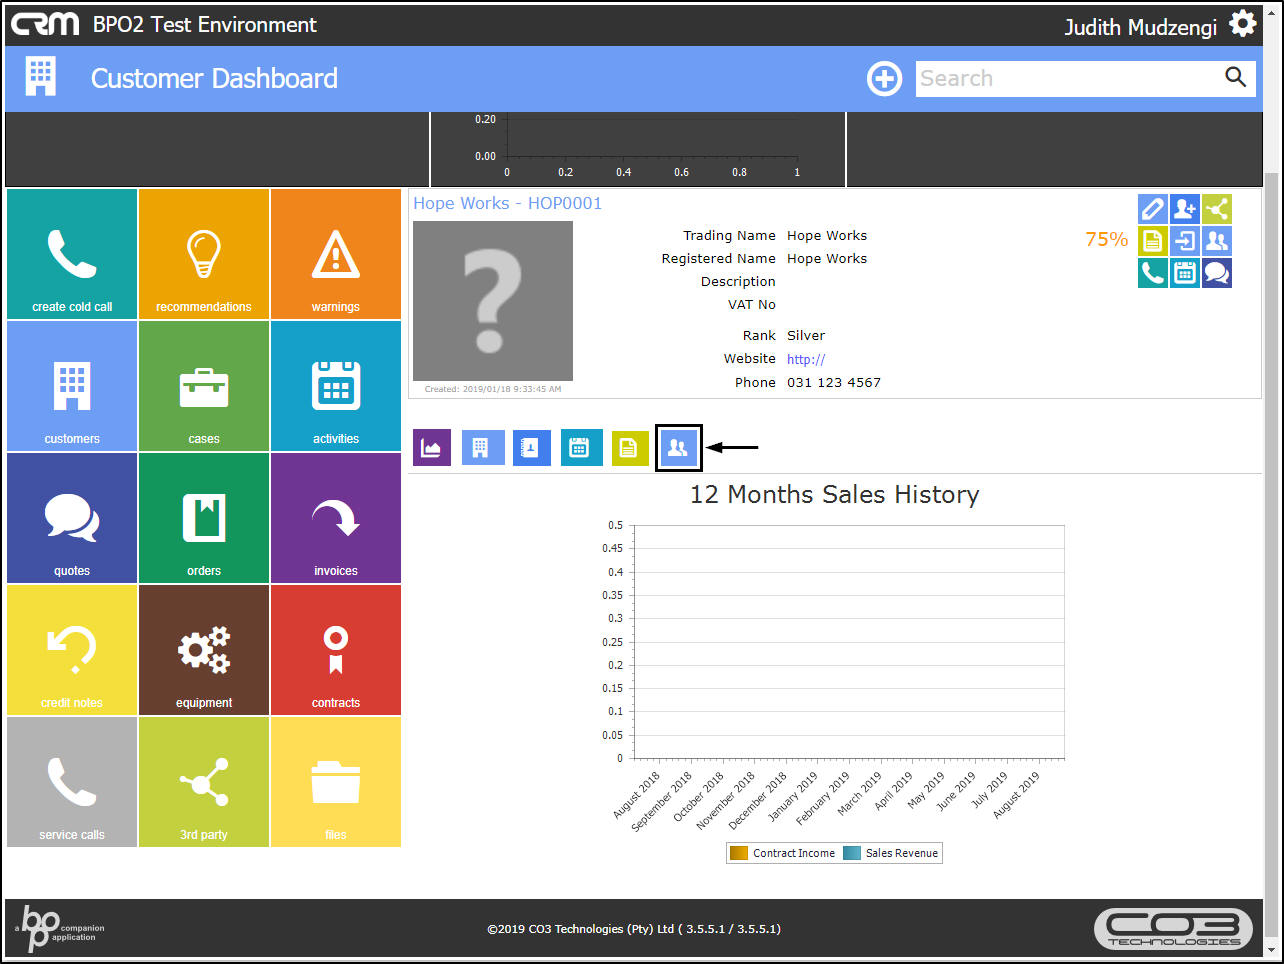
Task: Click the building icon beside Customer Dashboard
Action: (41, 77)
